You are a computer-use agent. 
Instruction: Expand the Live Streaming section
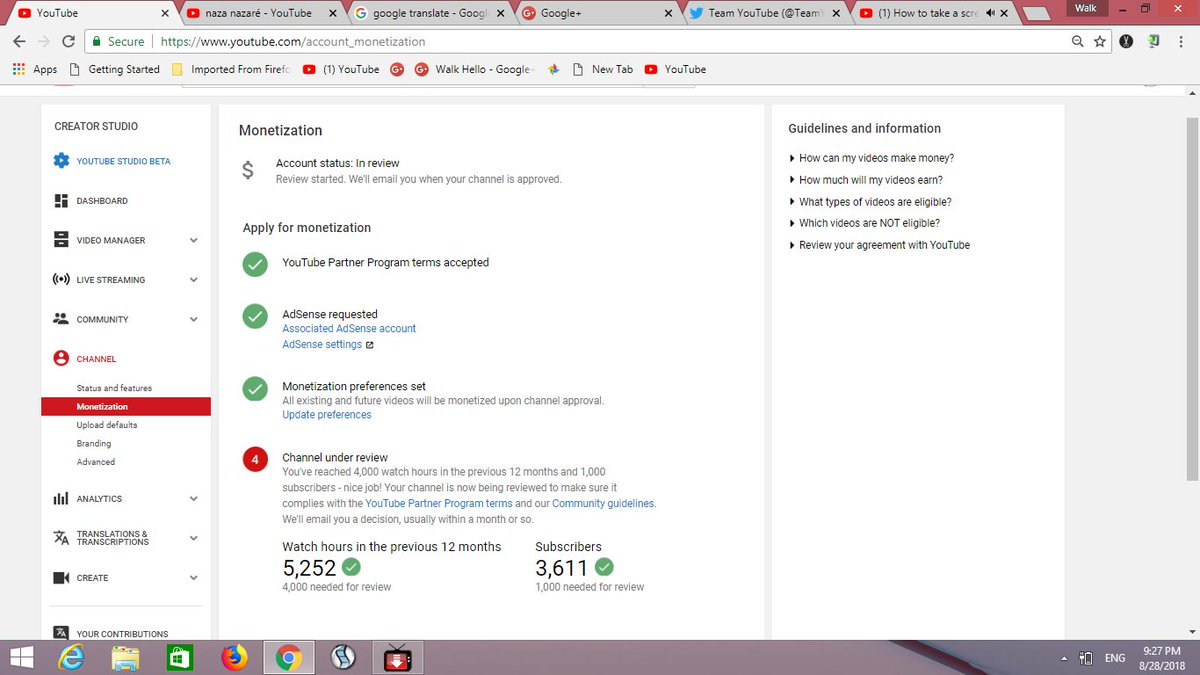[x=193, y=280]
